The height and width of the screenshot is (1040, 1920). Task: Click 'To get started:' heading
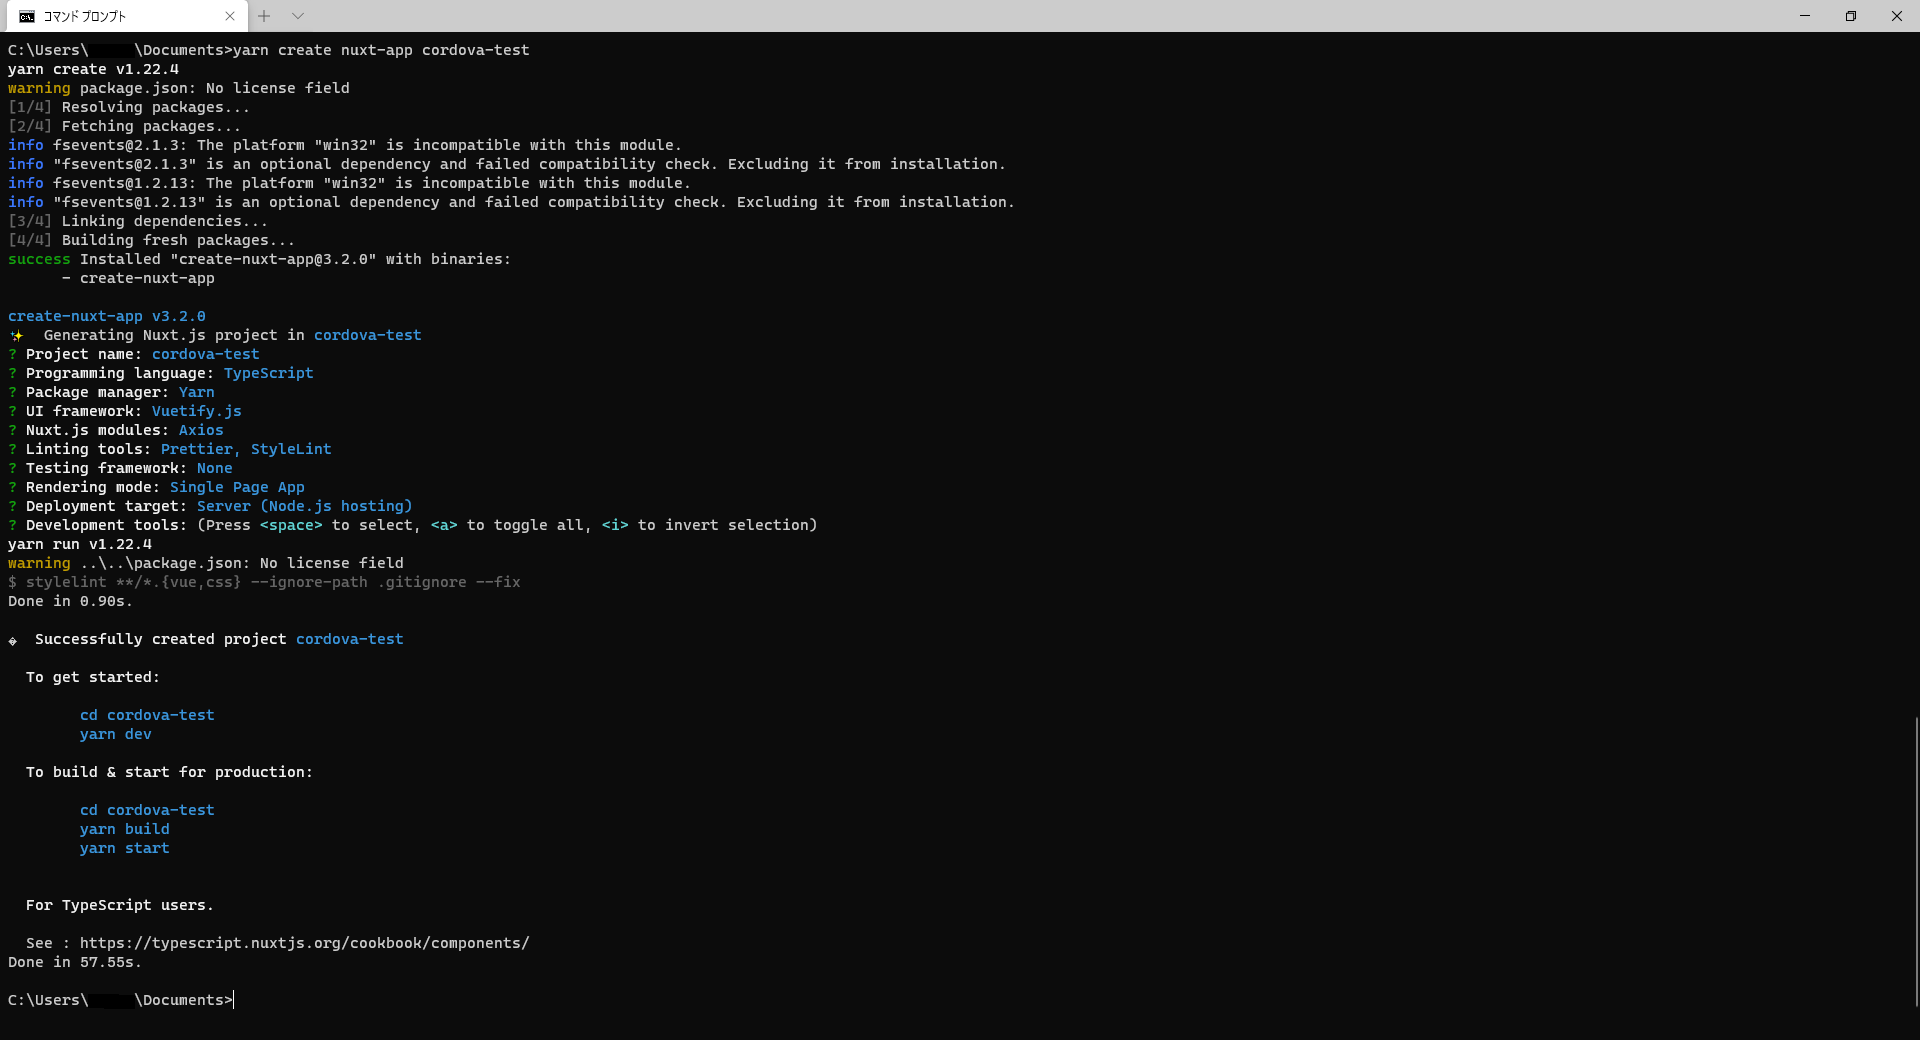(93, 677)
